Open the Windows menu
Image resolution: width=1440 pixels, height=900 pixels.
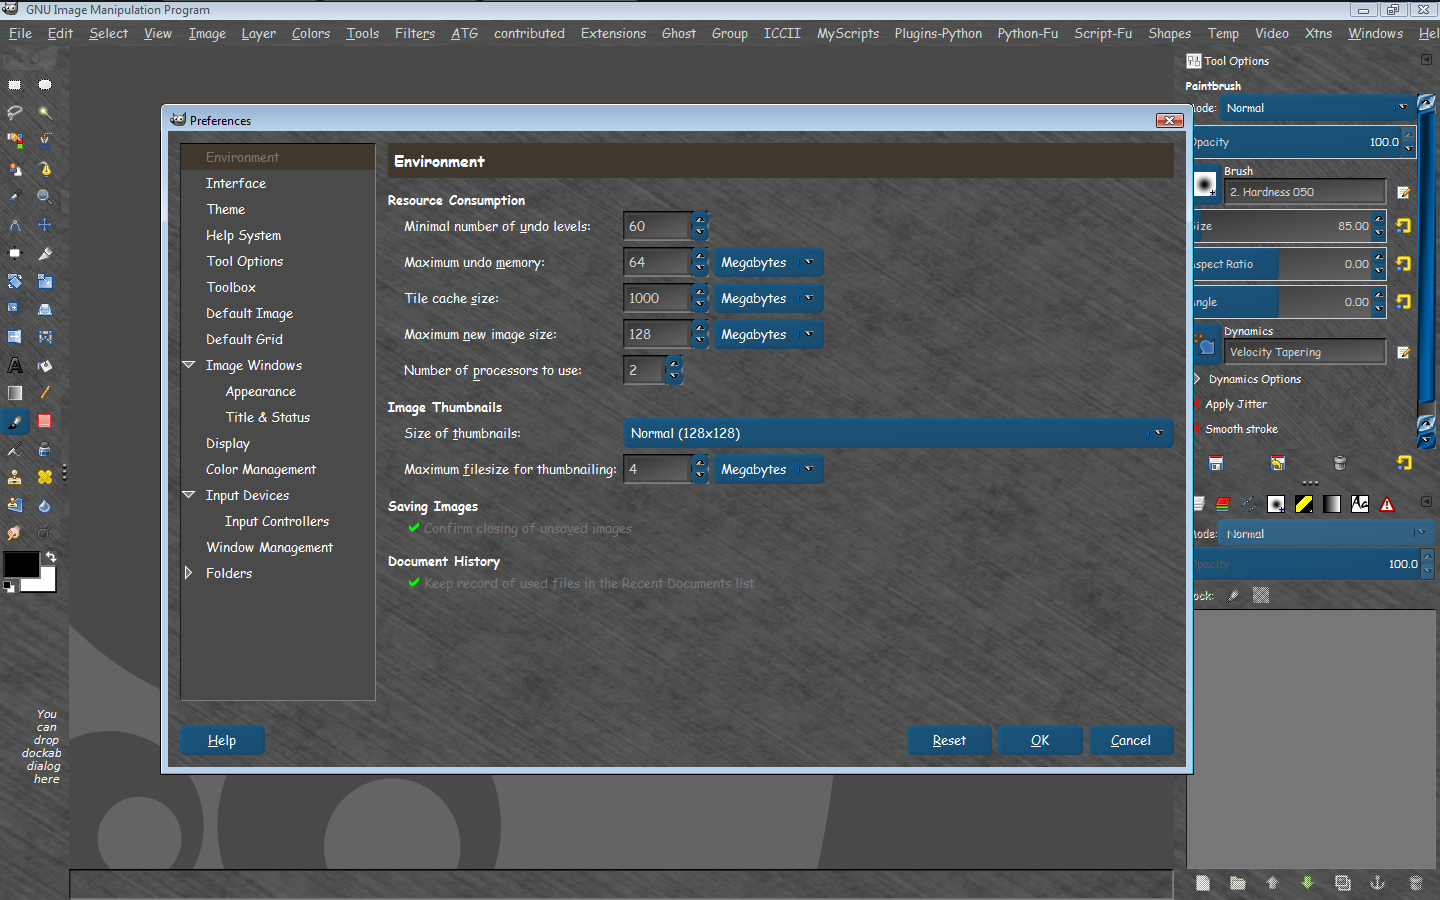coord(1375,33)
